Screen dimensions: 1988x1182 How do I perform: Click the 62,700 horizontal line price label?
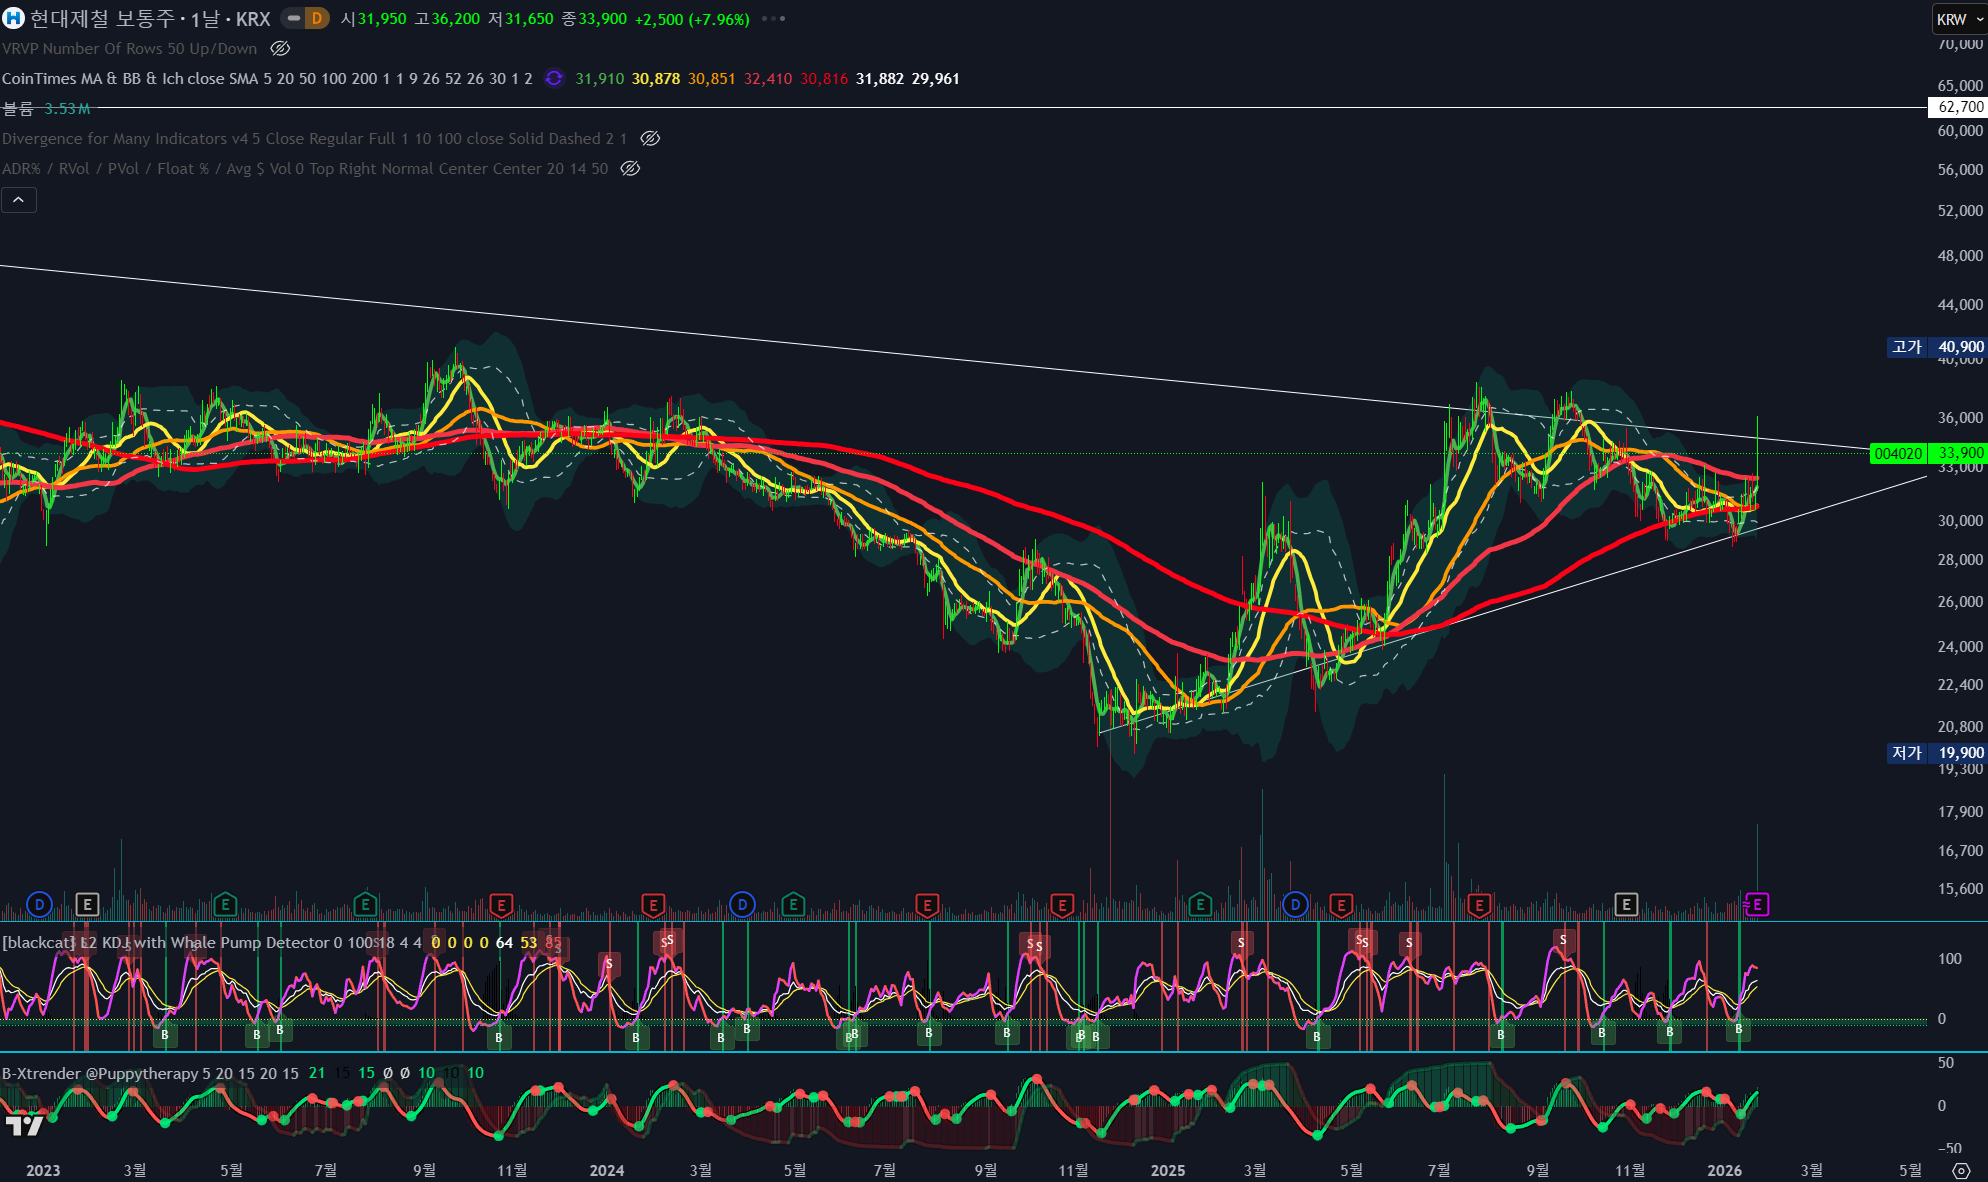(1958, 107)
